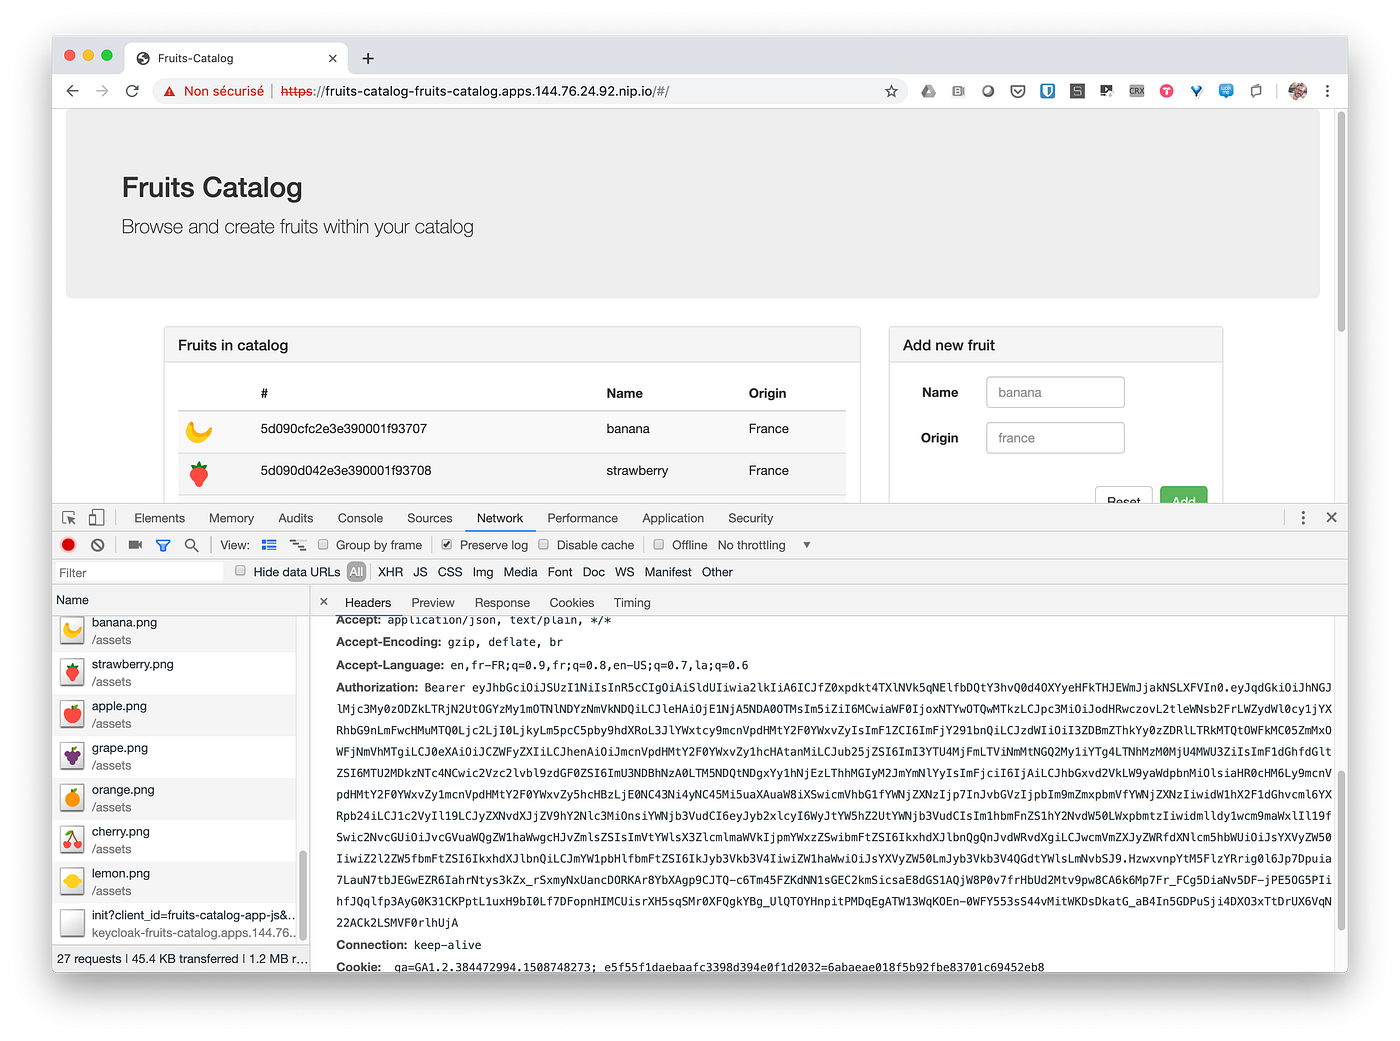Uncheck the Preserve log checkbox

(446, 545)
